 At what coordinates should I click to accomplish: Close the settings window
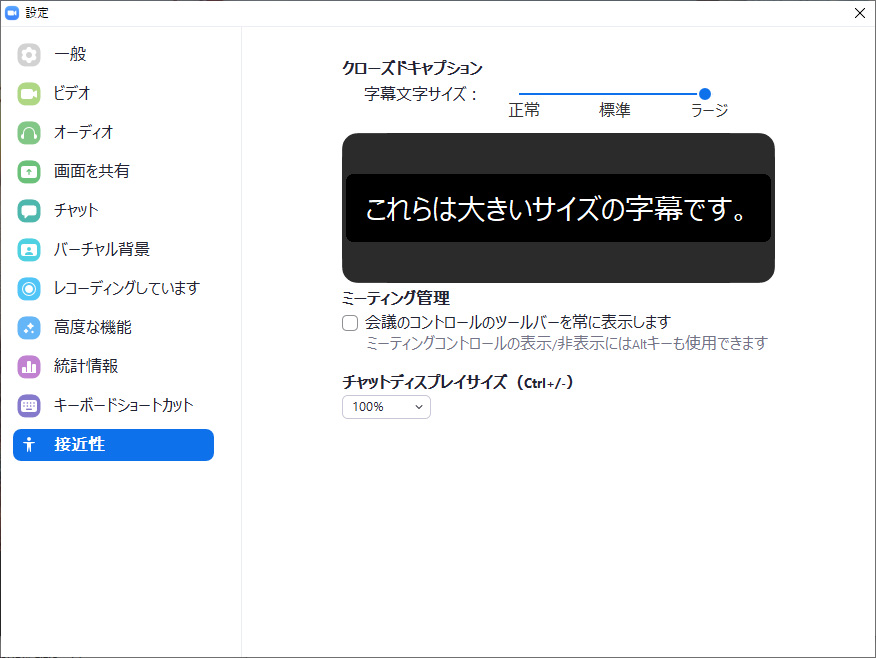click(x=859, y=13)
